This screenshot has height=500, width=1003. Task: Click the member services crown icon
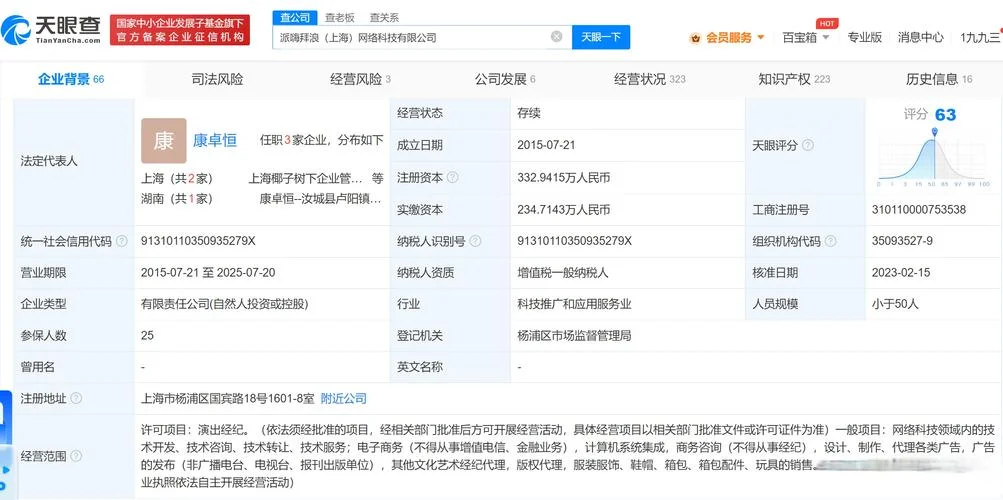[x=695, y=38]
